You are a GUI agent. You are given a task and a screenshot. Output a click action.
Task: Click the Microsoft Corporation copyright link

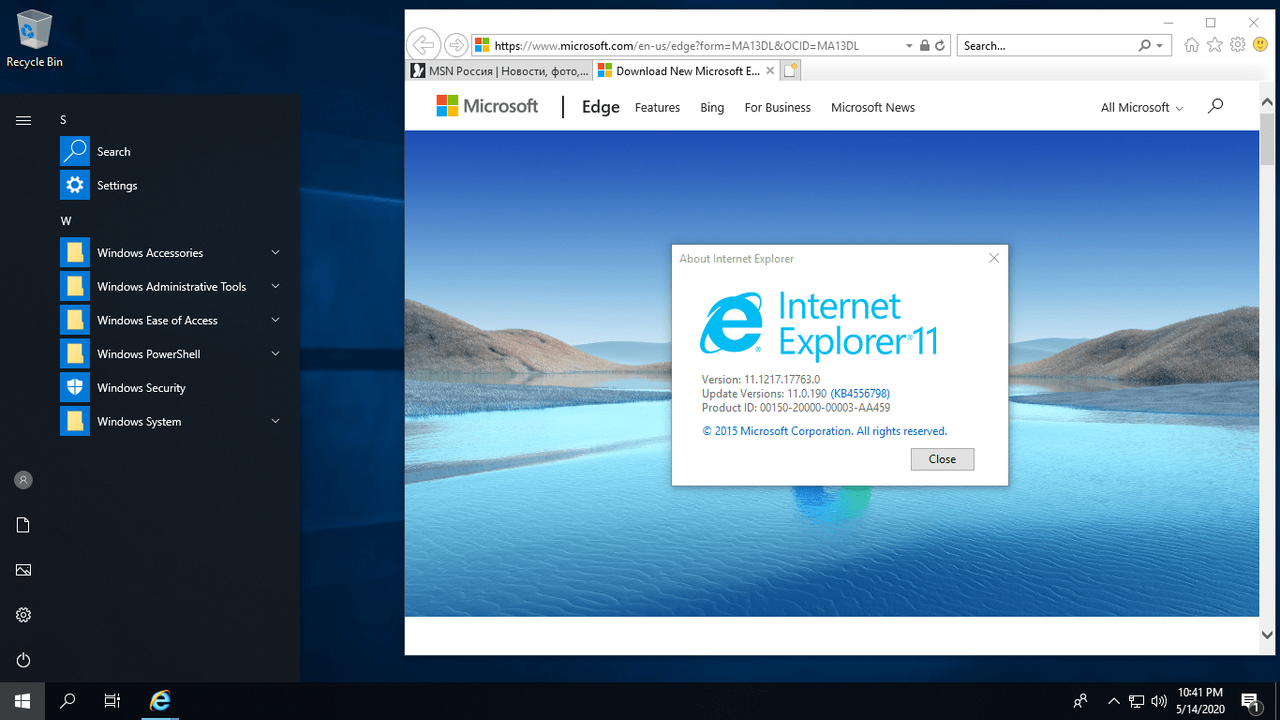click(x=824, y=431)
